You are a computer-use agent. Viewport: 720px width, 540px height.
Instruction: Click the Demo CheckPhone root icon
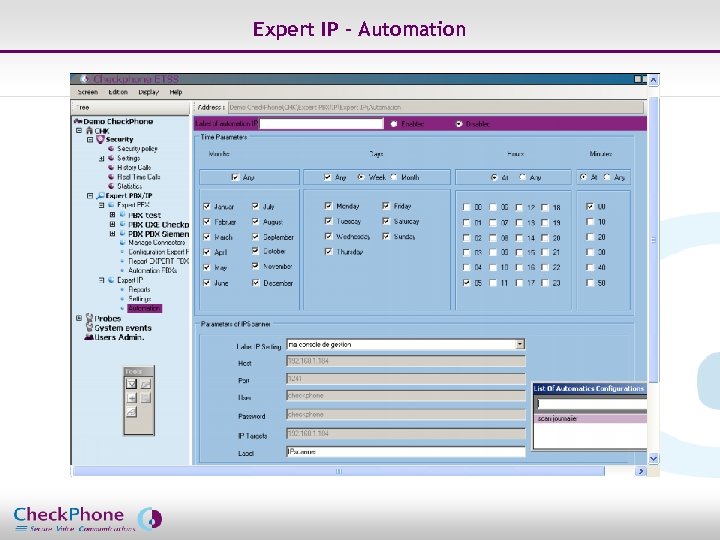pos(78,121)
